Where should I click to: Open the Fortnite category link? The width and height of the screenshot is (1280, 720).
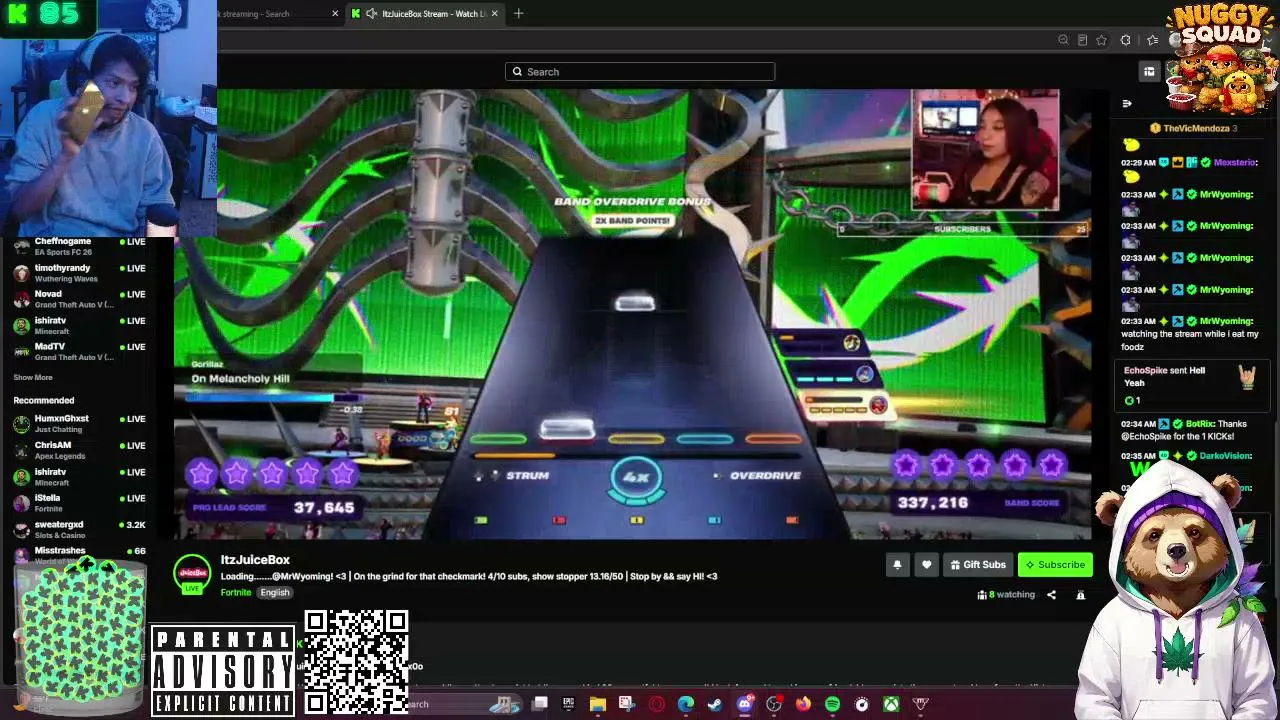click(236, 593)
